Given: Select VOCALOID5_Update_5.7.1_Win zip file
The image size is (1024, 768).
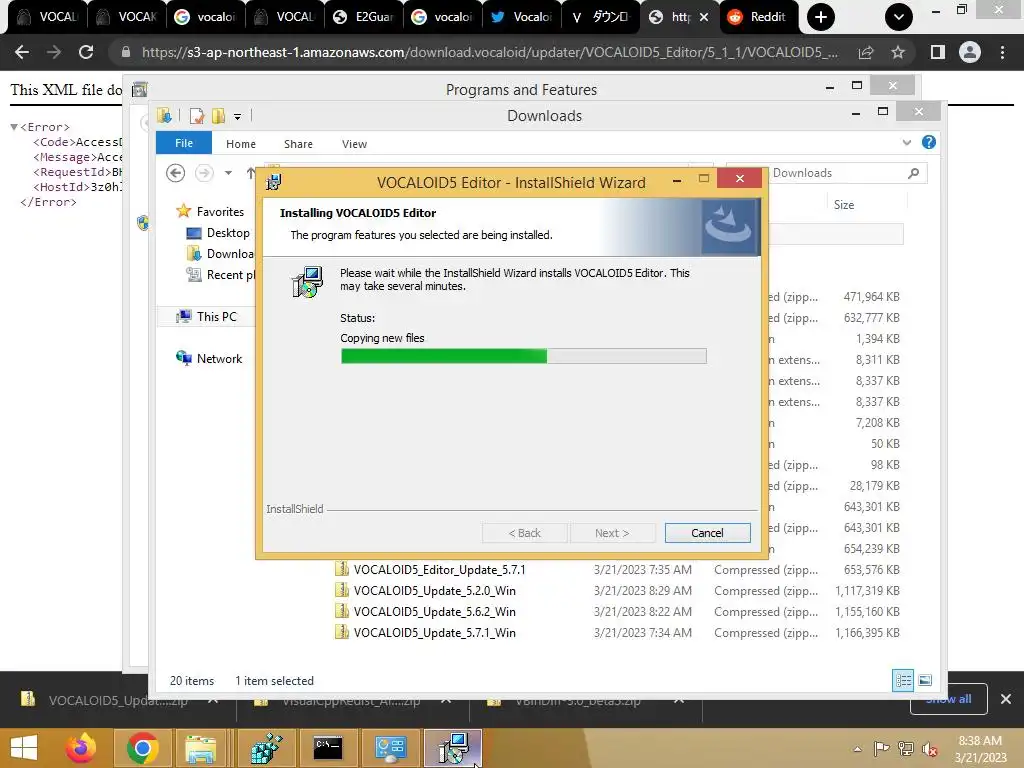Looking at the screenshot, I should click(x=434, y=632).
